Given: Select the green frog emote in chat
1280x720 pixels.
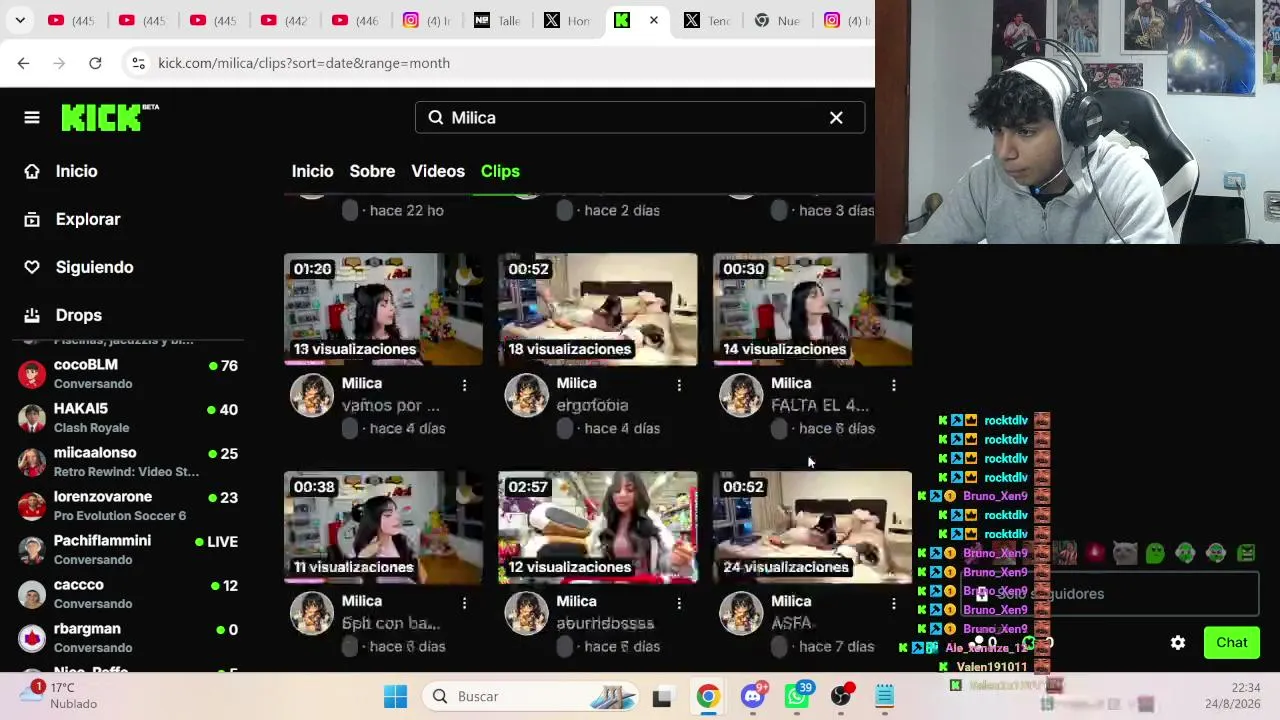Looking at the screenshot, I should [1155, 553].
